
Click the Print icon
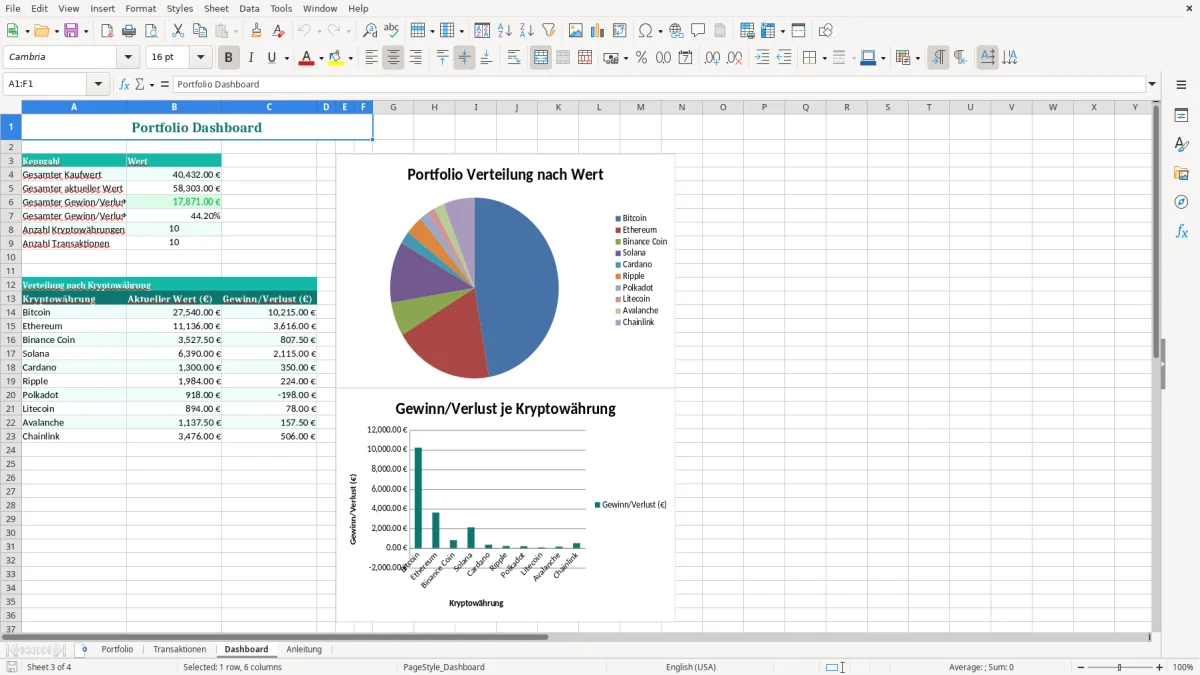[129, 31]
